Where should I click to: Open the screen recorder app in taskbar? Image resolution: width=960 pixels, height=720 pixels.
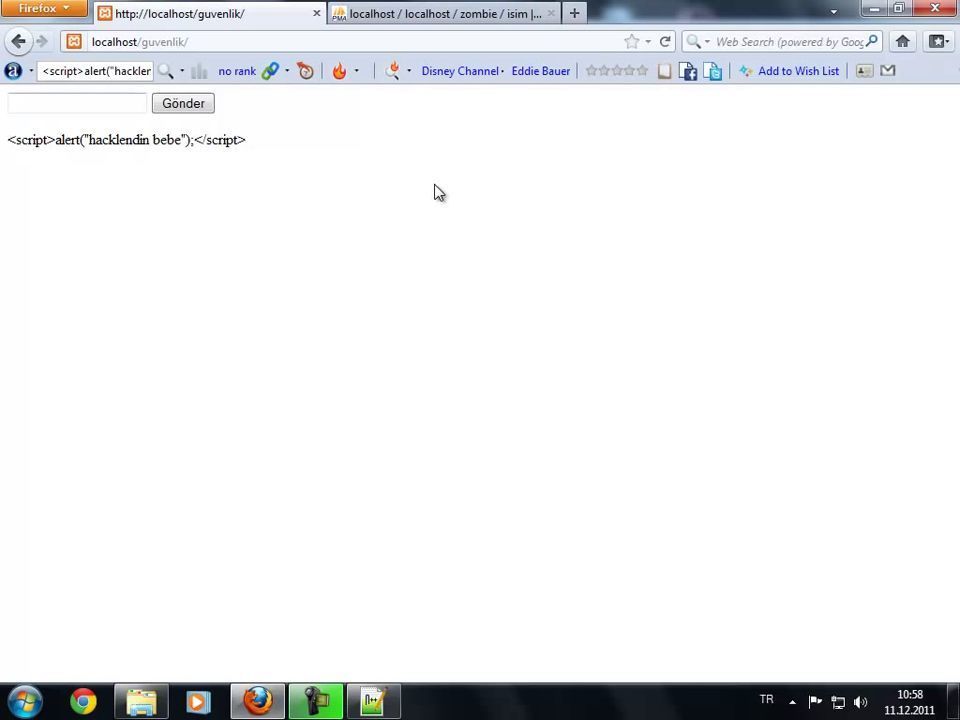pos(316,702)
